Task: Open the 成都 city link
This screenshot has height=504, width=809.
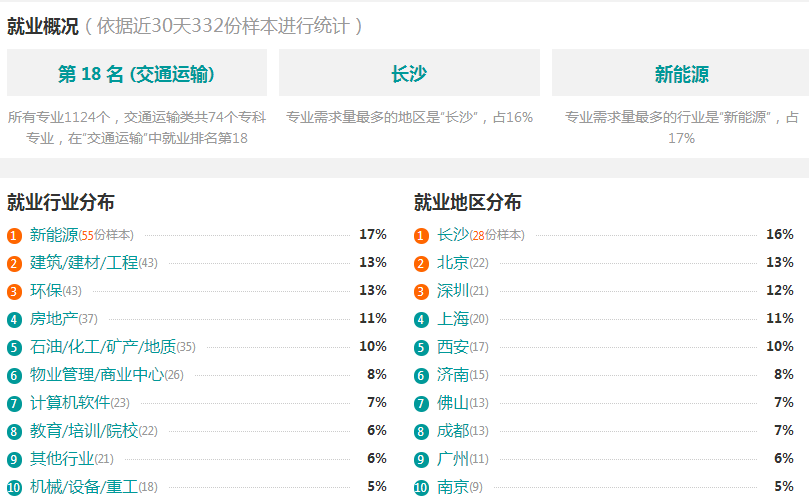Action: (453, 430)
